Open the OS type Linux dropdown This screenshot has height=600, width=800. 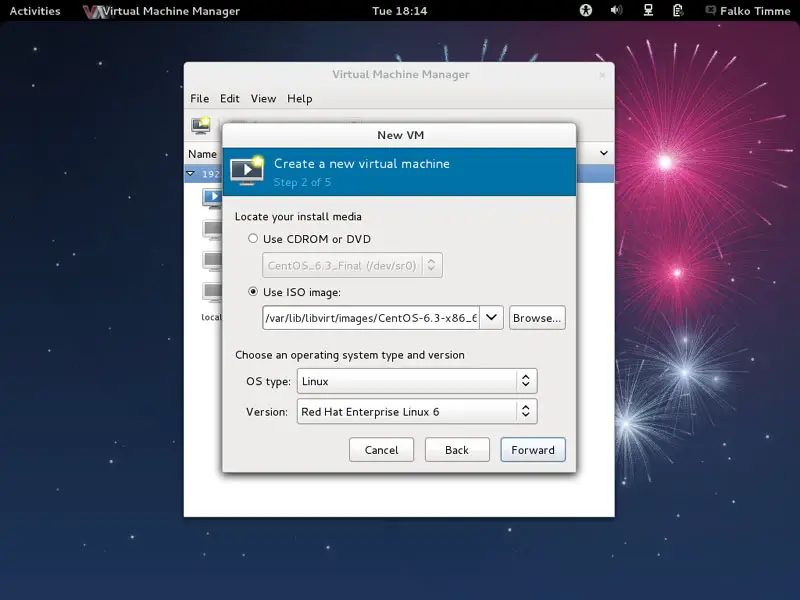[x=417, y=381]
